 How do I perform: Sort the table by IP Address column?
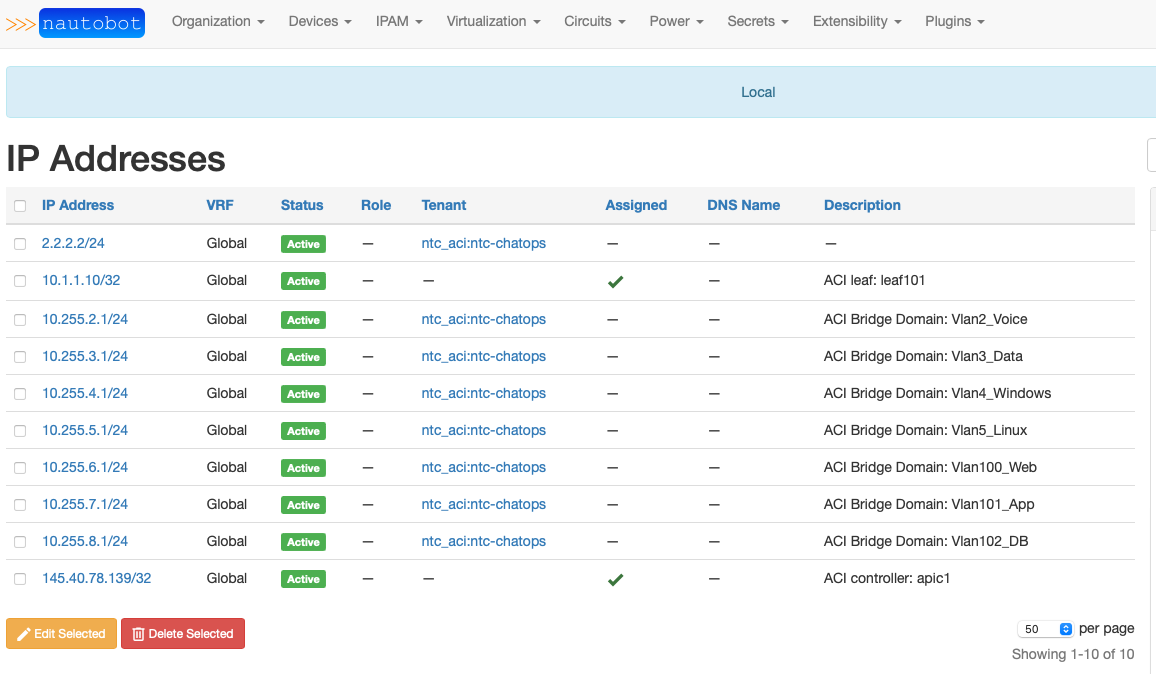pyautogui.click(x=77, y=204)
